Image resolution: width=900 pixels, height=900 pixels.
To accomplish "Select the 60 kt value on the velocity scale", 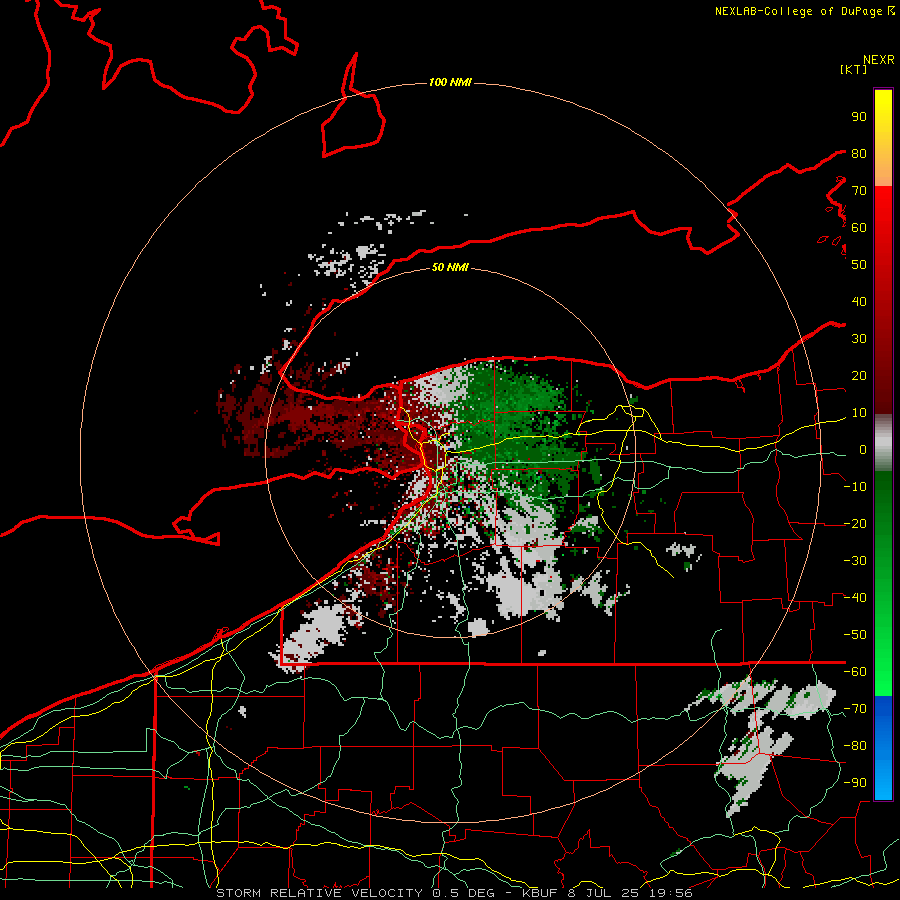I will pyautogui.click(x=859, y=228).
